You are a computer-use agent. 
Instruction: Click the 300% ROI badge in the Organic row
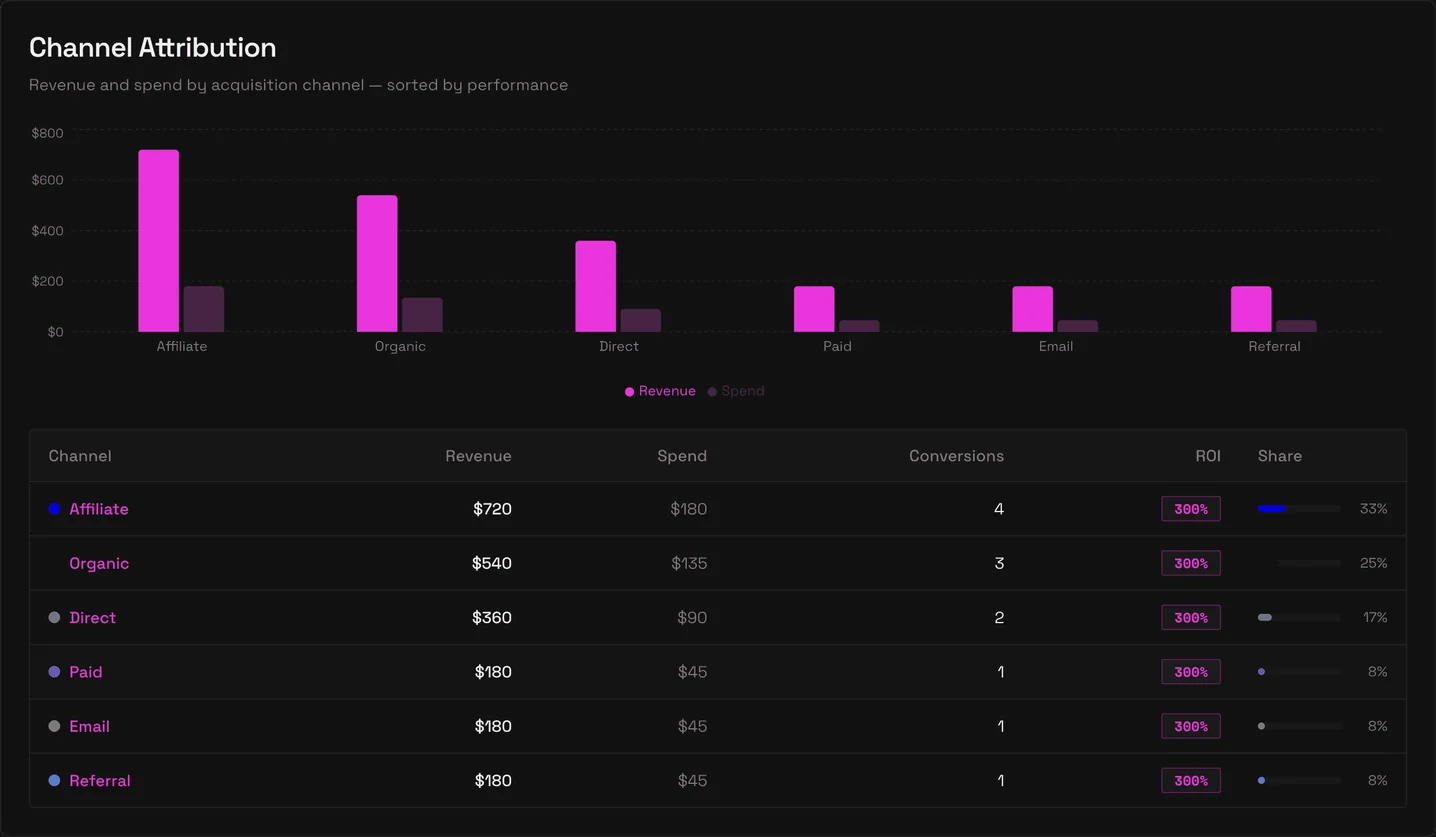(1191, 563)
